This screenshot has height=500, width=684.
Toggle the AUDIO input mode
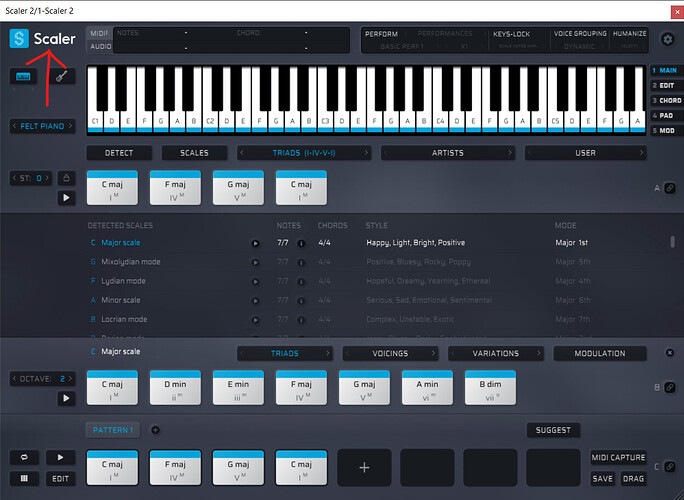pyautogui.click(x=100, y=46)
